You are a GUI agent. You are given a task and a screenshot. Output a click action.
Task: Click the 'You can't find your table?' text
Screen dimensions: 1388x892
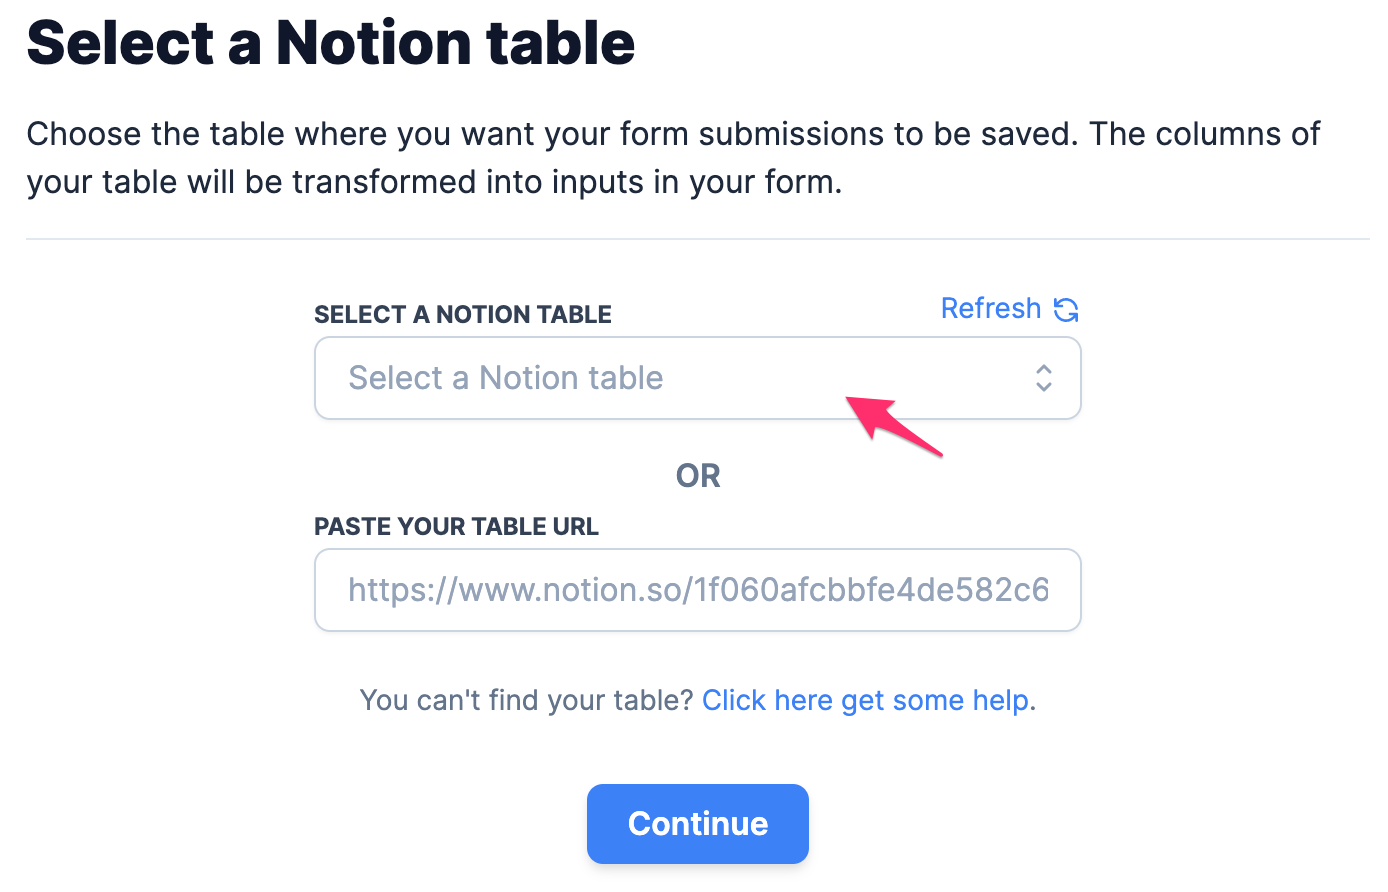[x=527, y=700]
